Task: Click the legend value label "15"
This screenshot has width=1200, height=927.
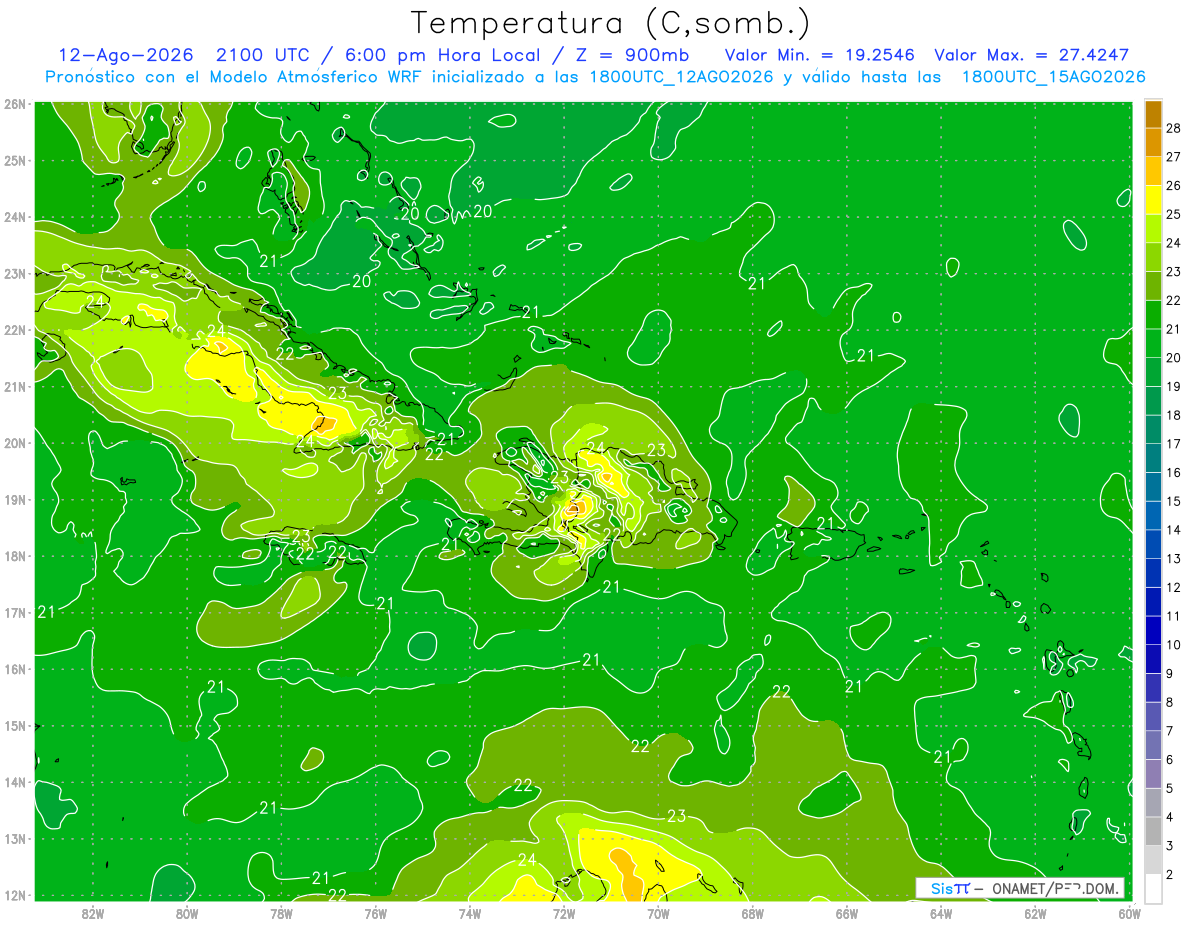Action: 1174,501
